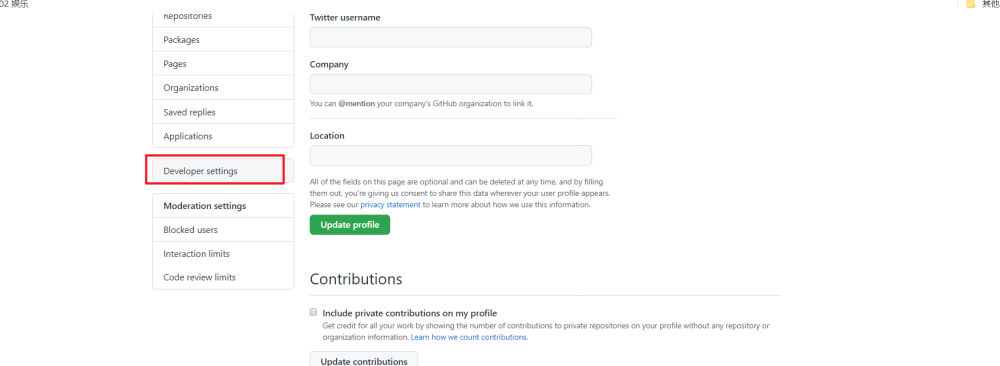Focus the Twitter username input field
1000x366 pixels.
[x=451, y=37]
